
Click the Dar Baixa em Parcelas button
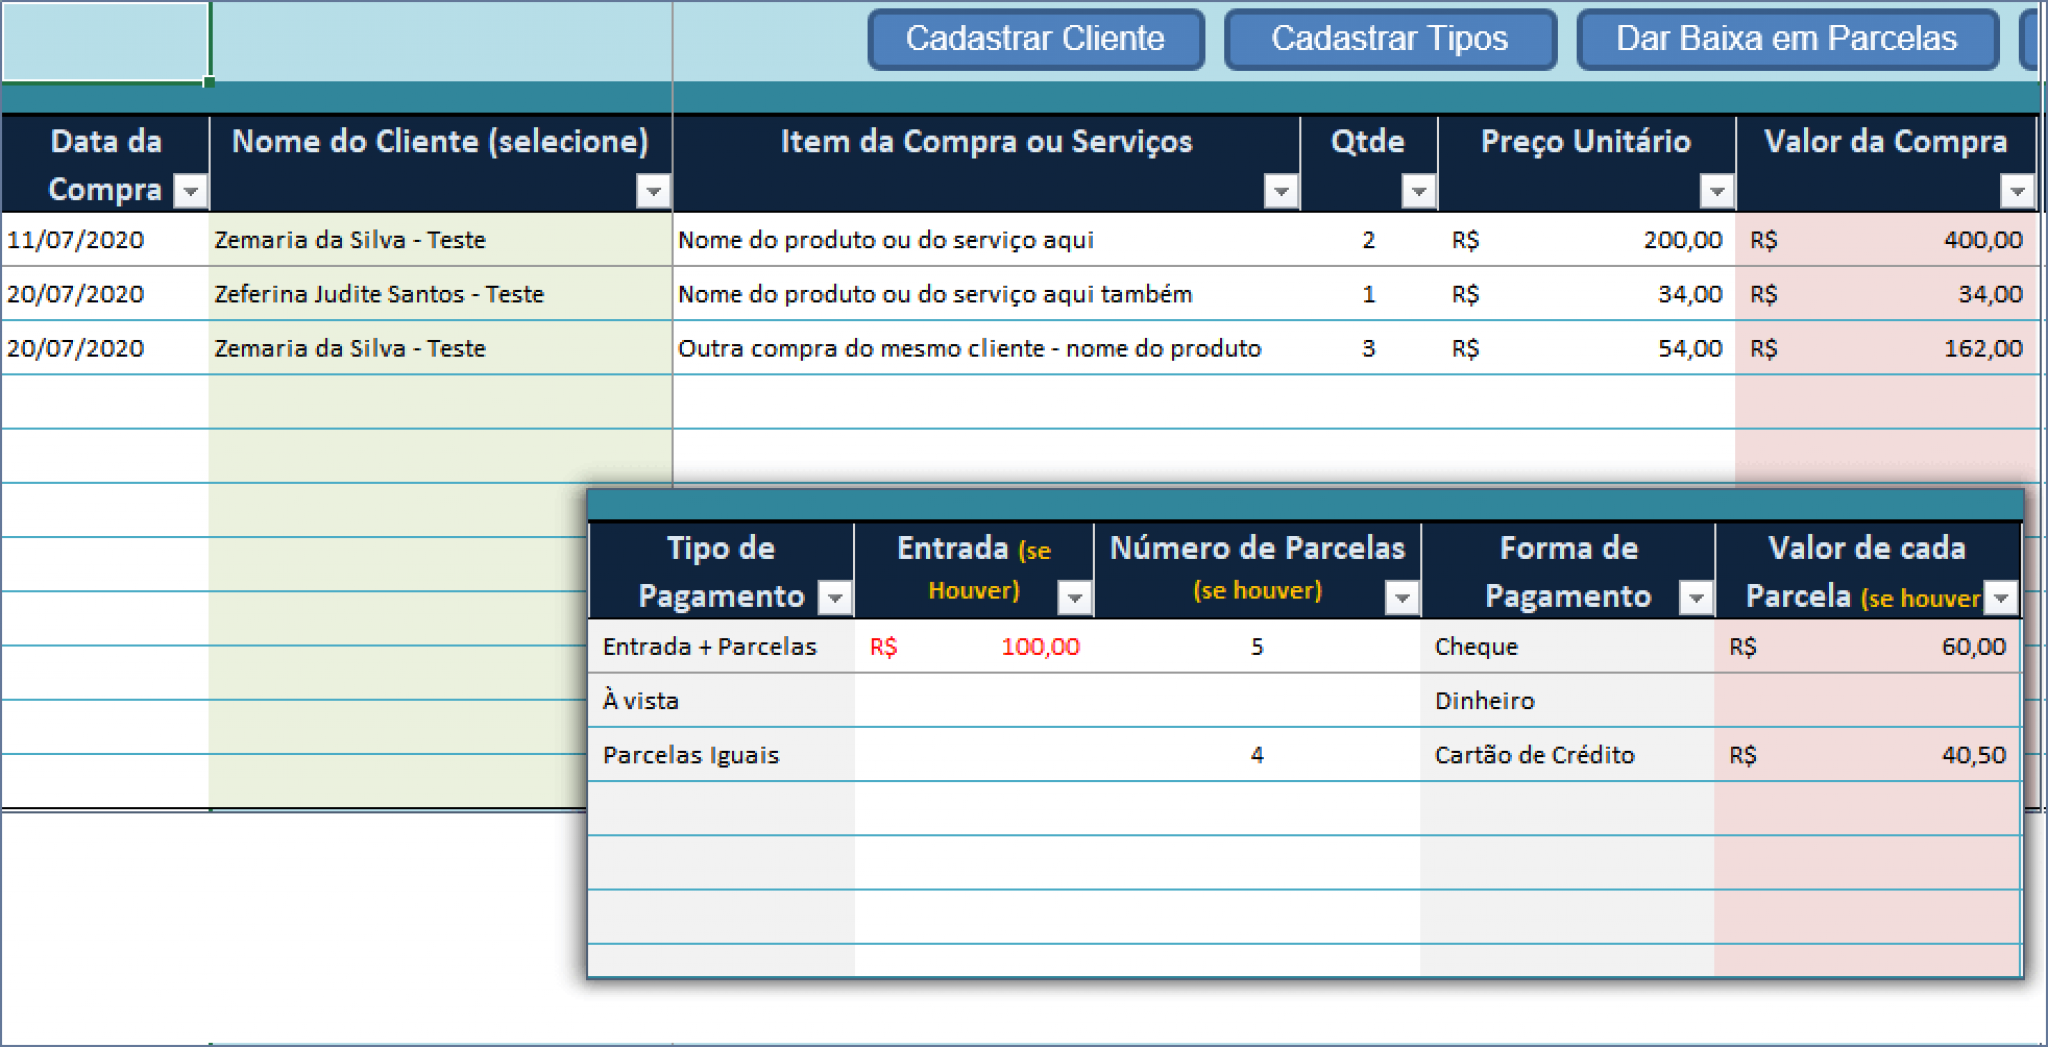[x=1786, y=39]
